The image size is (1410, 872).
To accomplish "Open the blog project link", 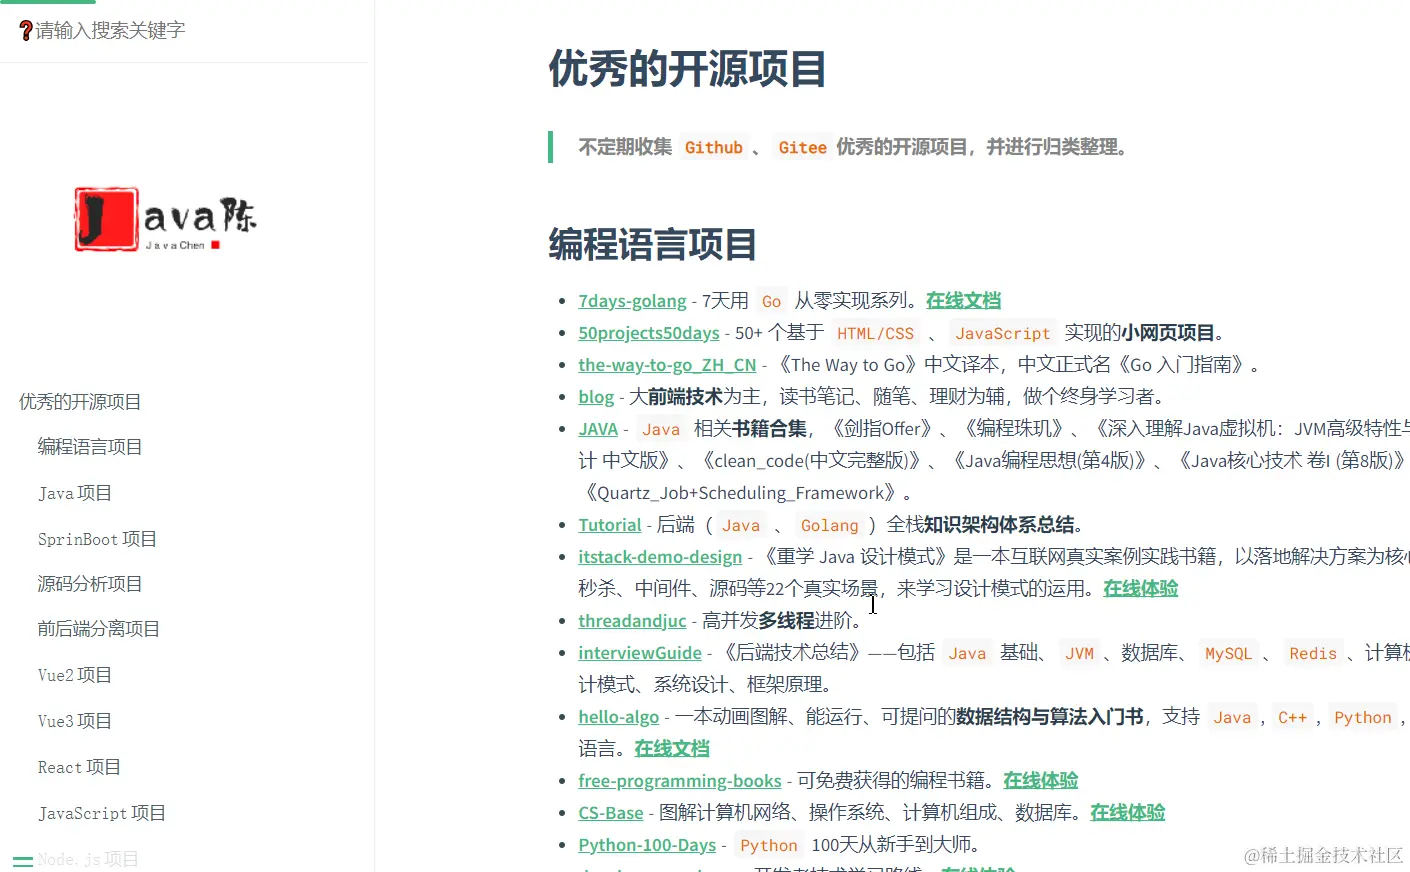I will [596, 397].
